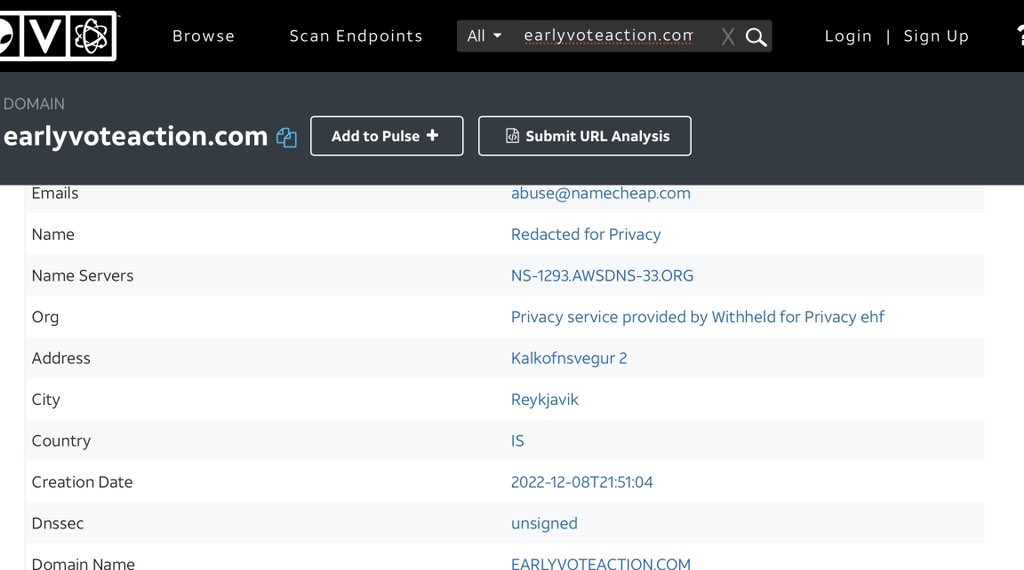Click Add to Pulse button
This screenshot has height=570, width=1024.
(386, 136)
